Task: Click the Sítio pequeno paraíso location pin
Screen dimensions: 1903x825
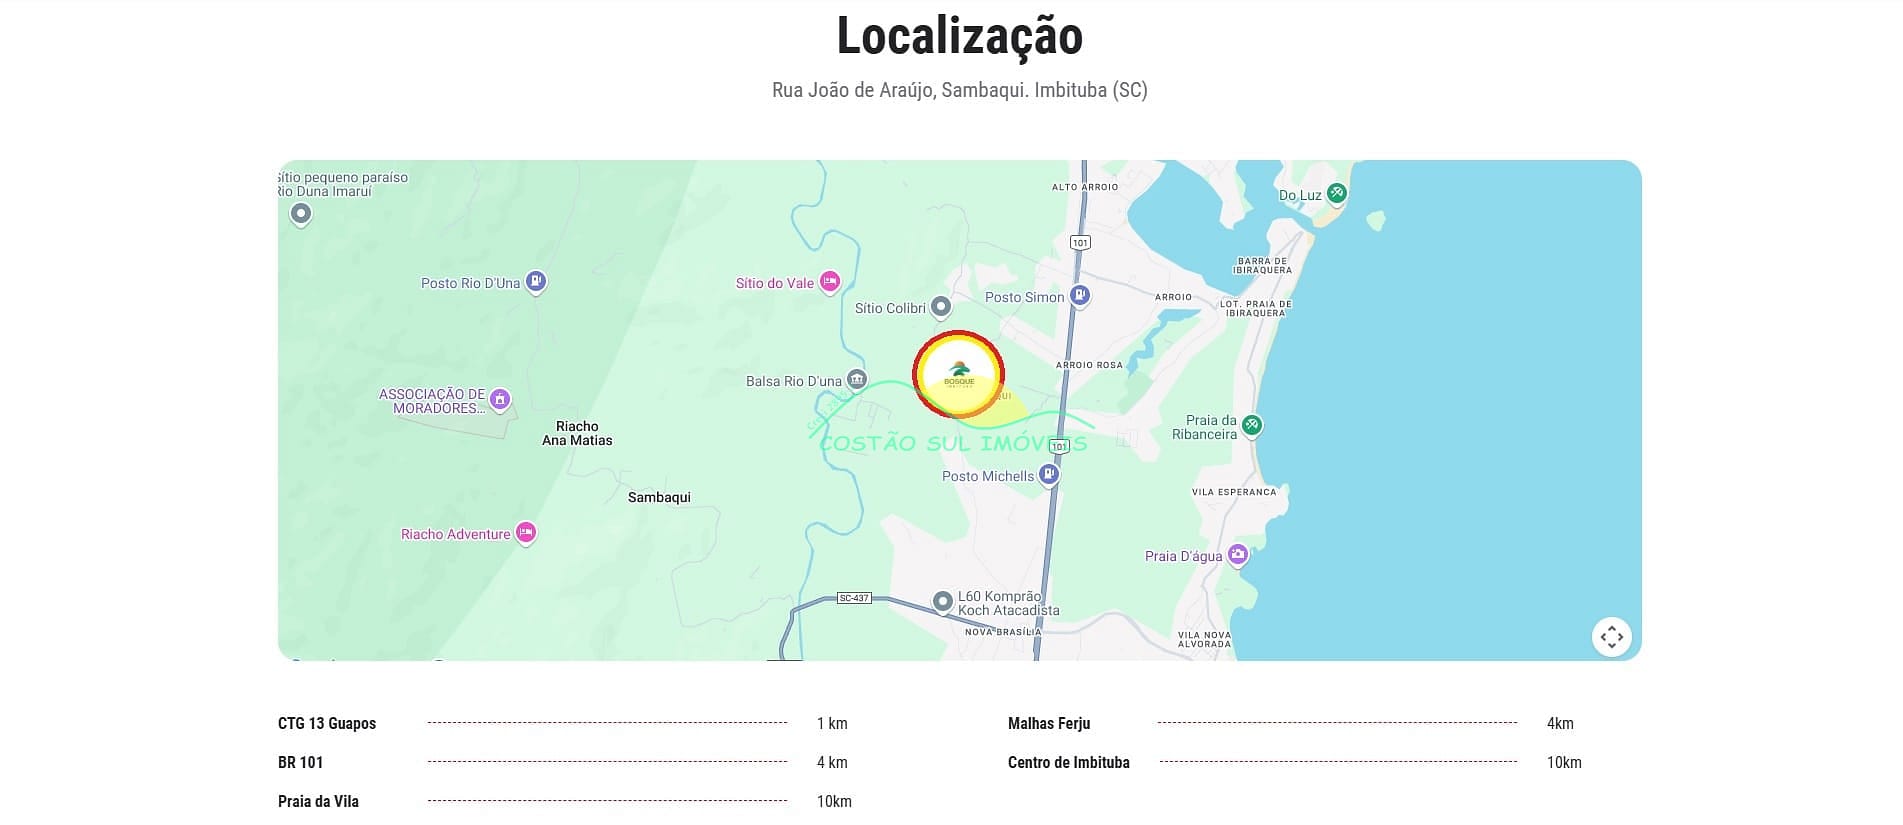Action: [300, 213]
